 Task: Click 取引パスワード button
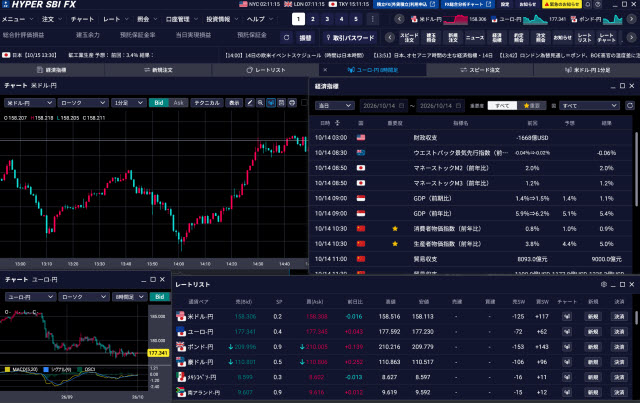coord(350,38)
